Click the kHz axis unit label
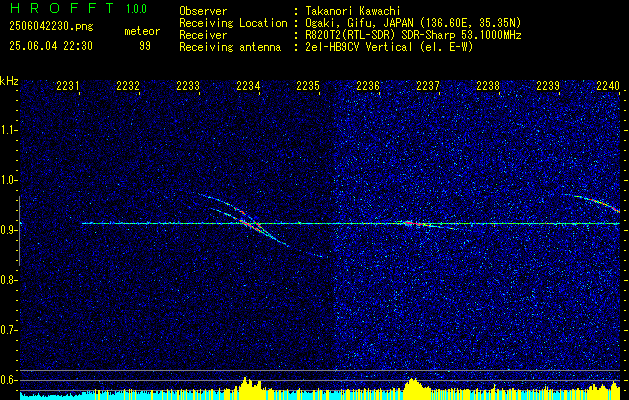 click(x=9, y=81)
